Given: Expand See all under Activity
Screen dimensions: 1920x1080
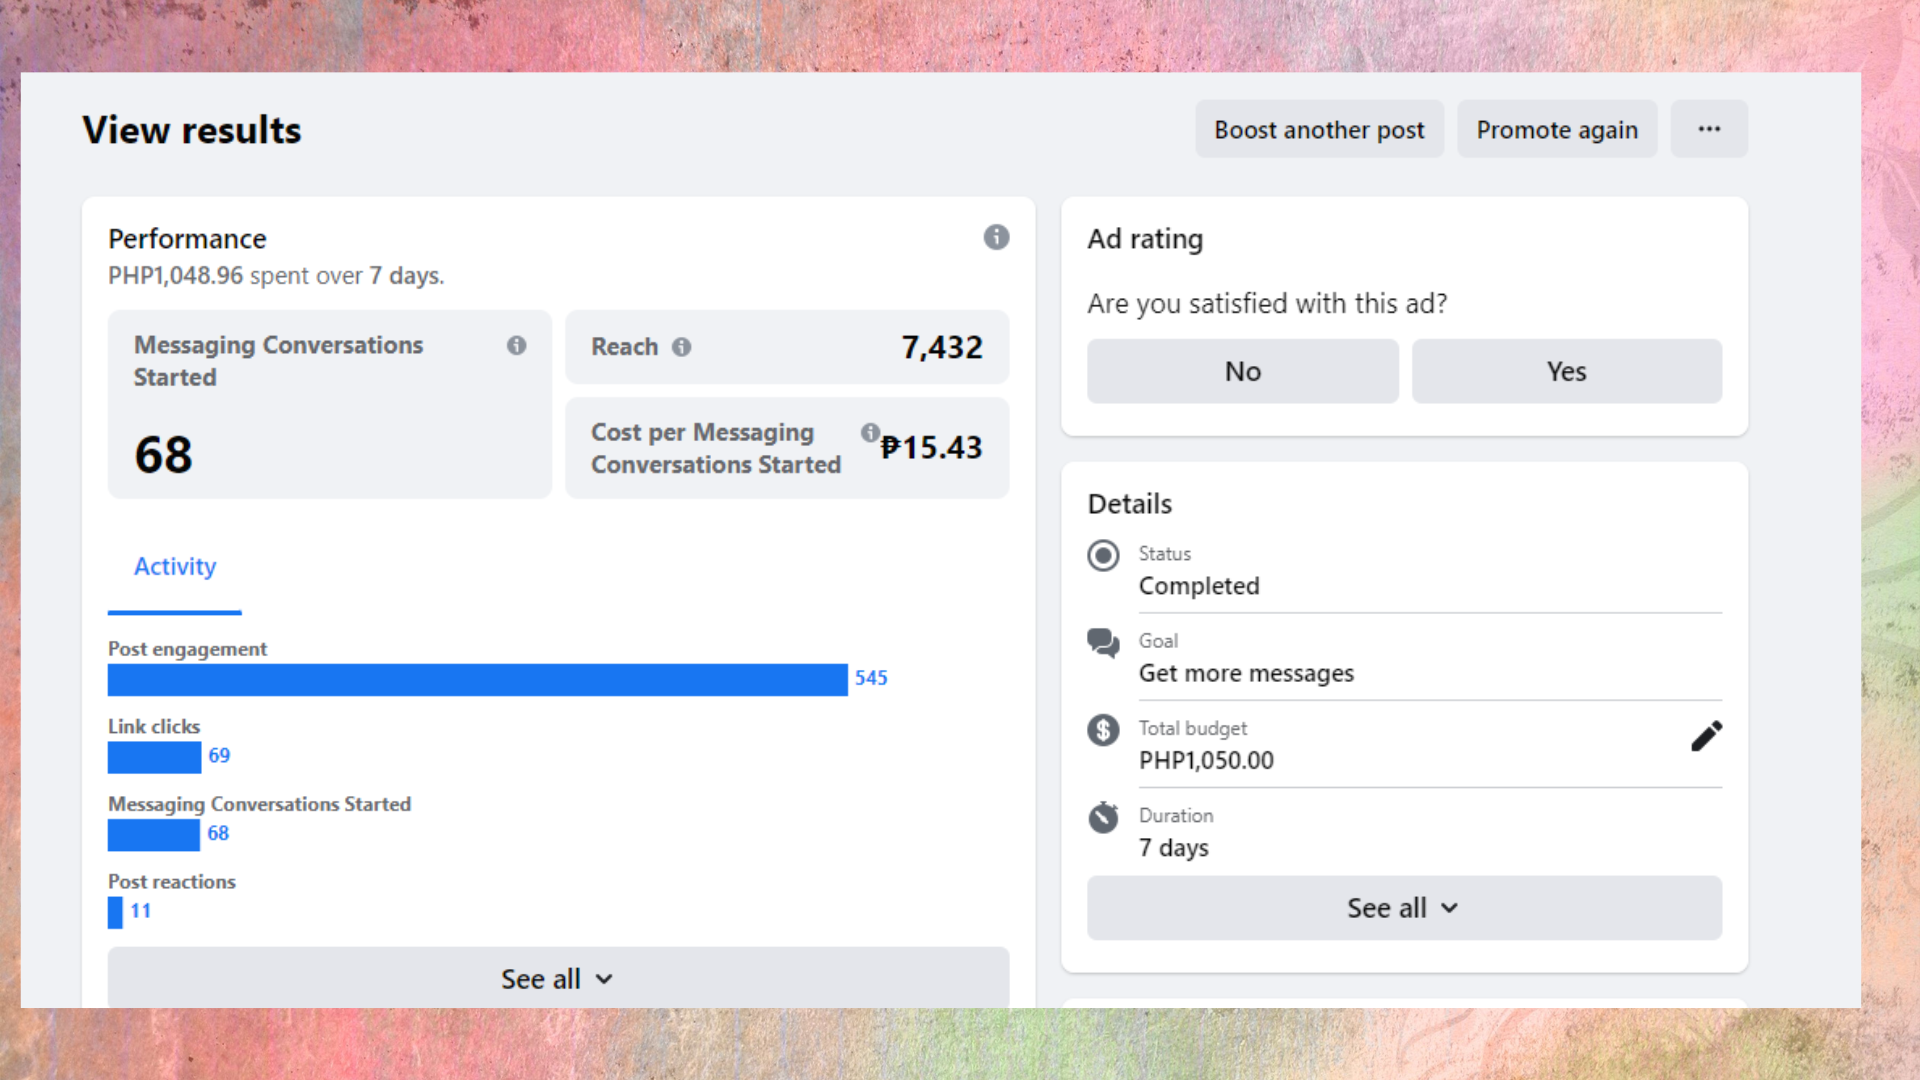Looking at the screenshot, I should (557, 978).
